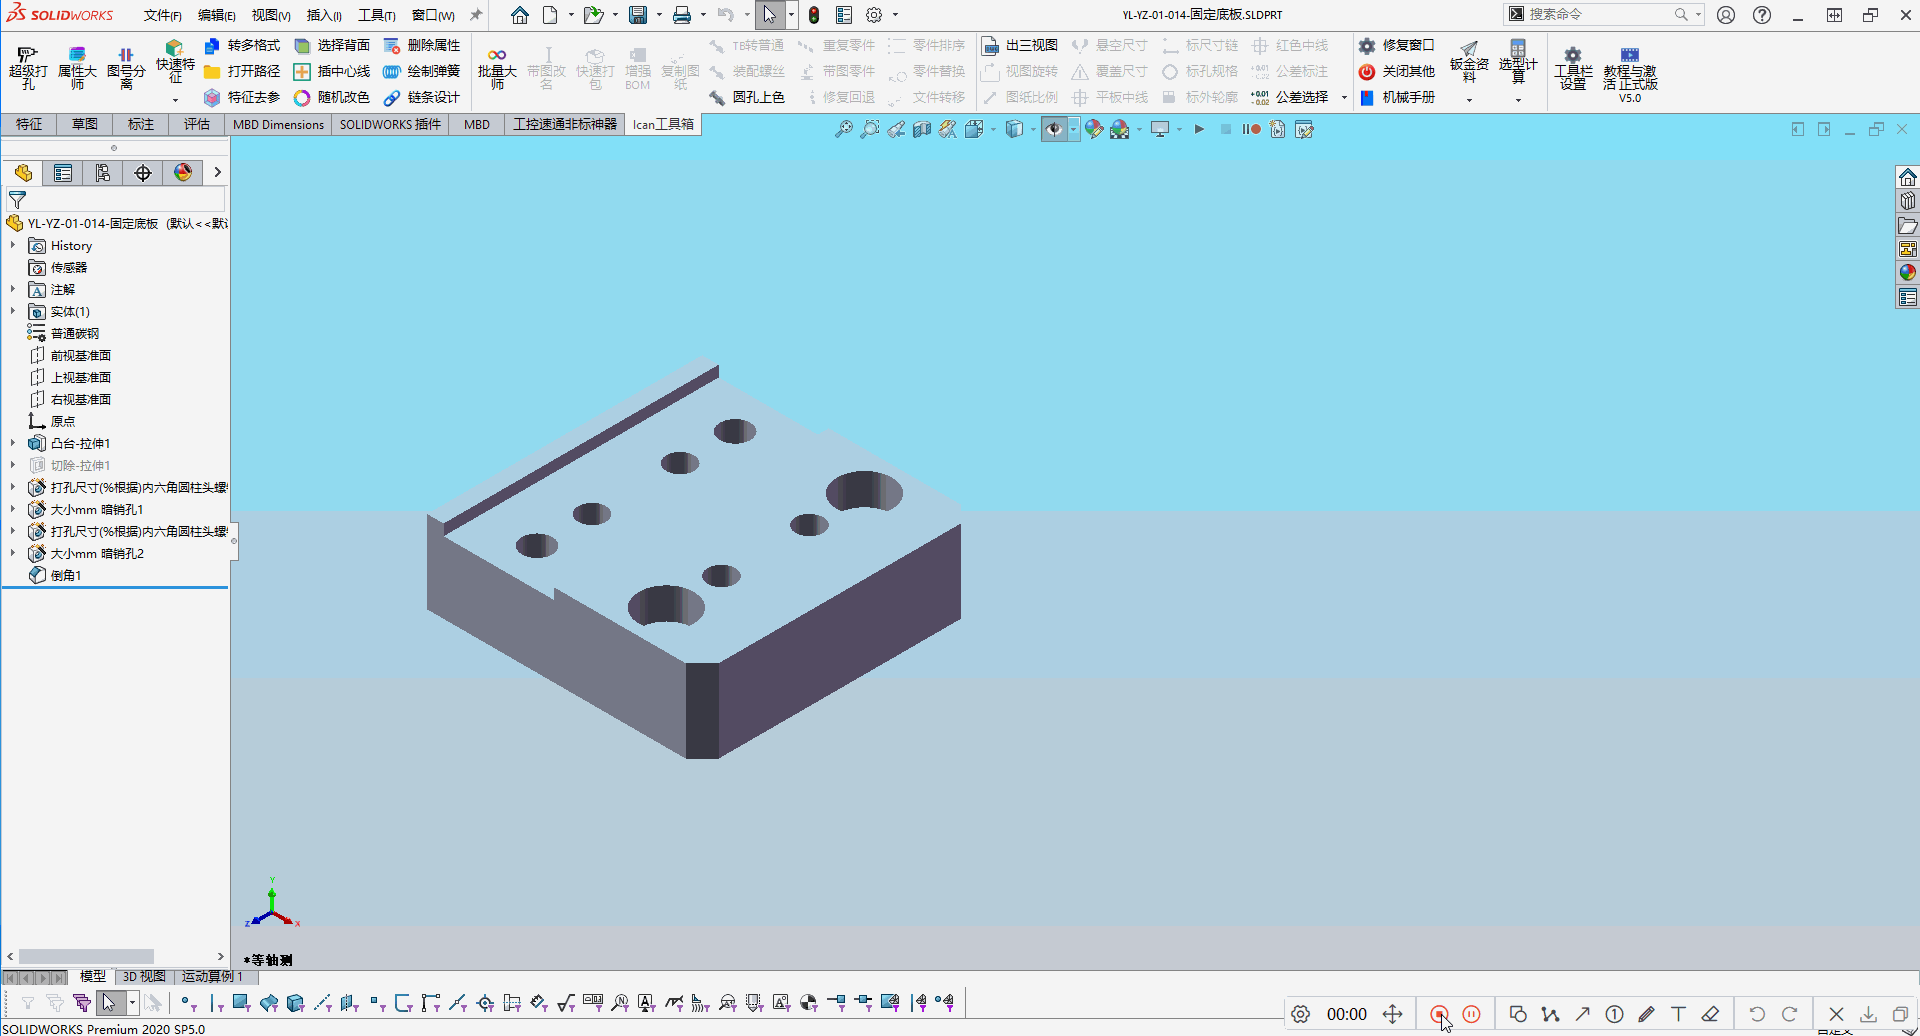Switch to the 草图 sketch tab

(x=84, y=124)
